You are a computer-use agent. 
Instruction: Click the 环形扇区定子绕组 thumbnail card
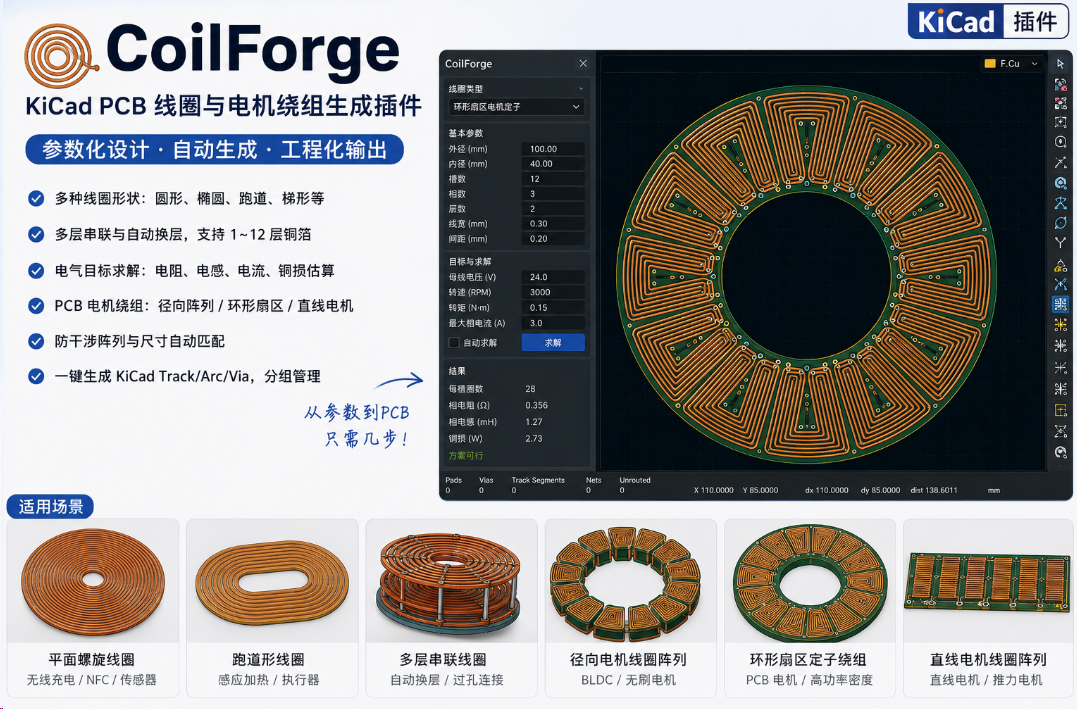(x=810, y=608)
